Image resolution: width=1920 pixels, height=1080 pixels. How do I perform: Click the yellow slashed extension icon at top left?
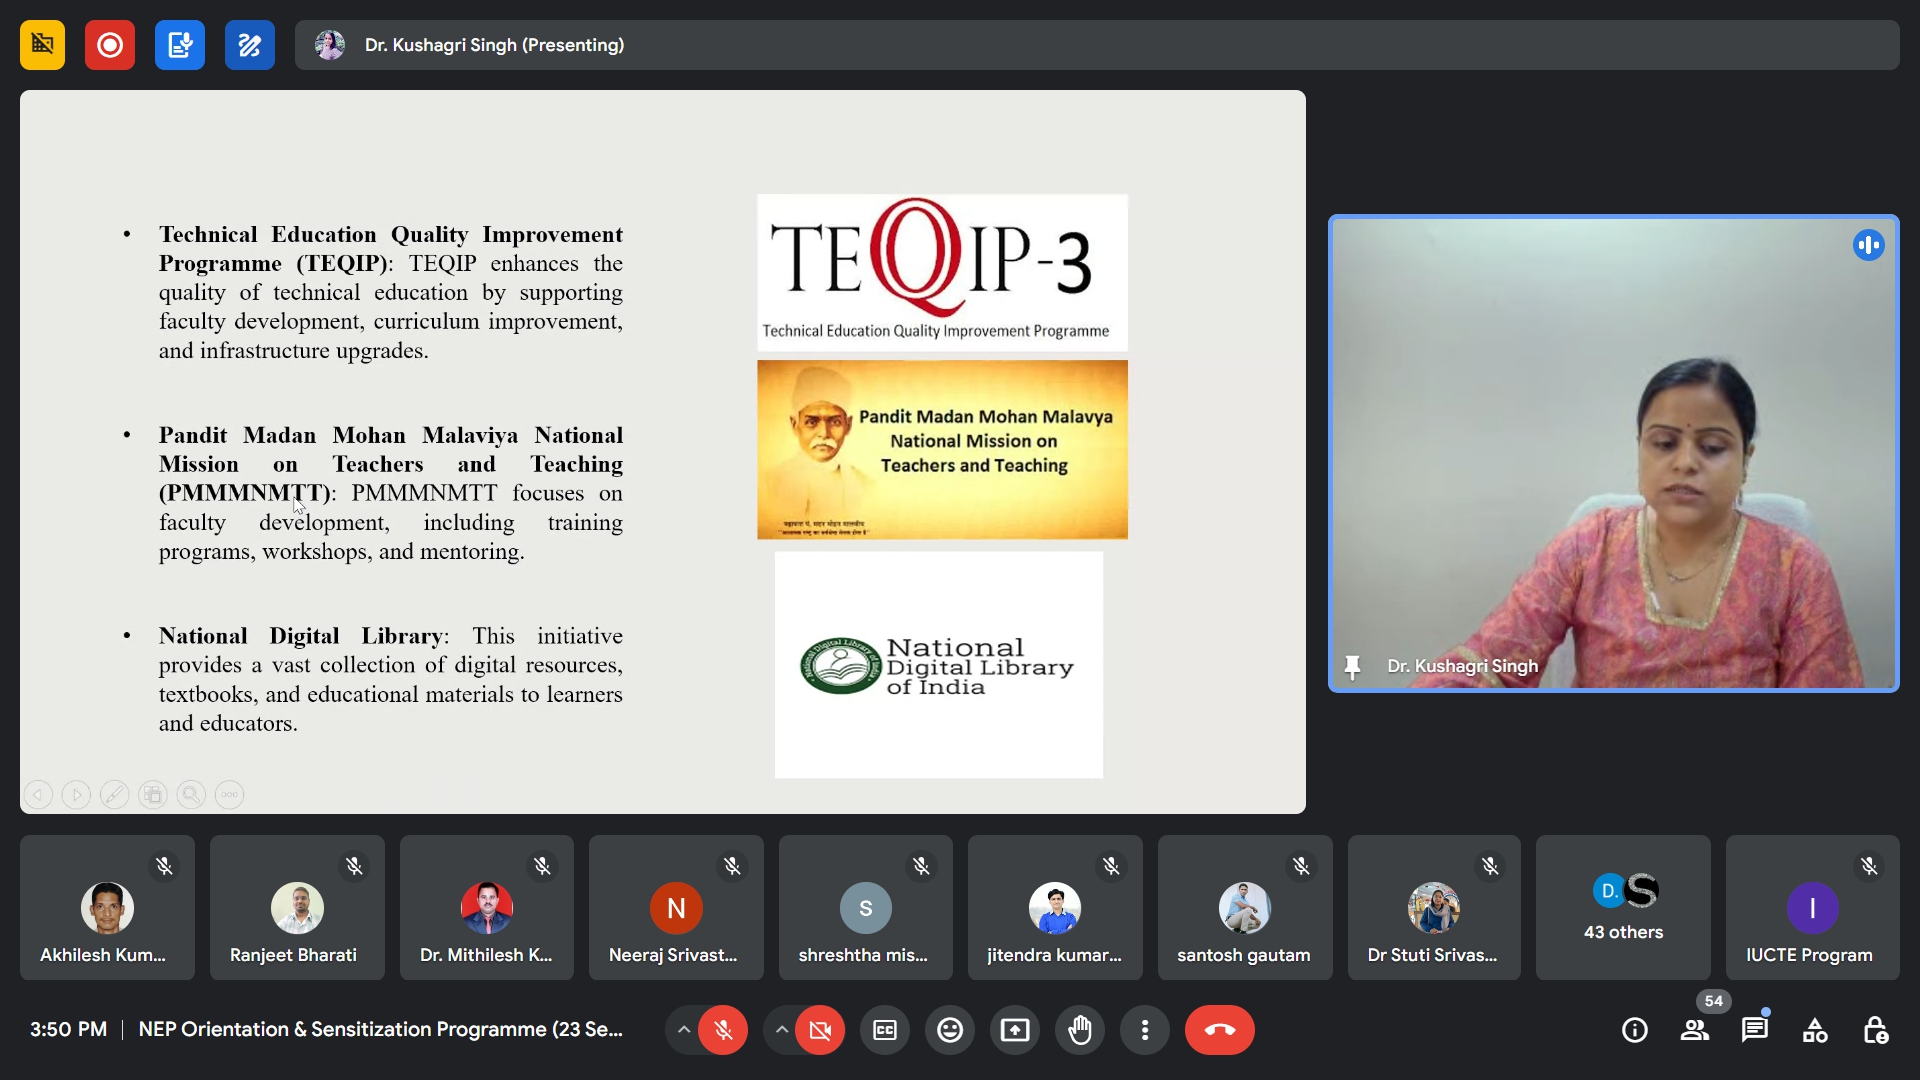(42, 45)
